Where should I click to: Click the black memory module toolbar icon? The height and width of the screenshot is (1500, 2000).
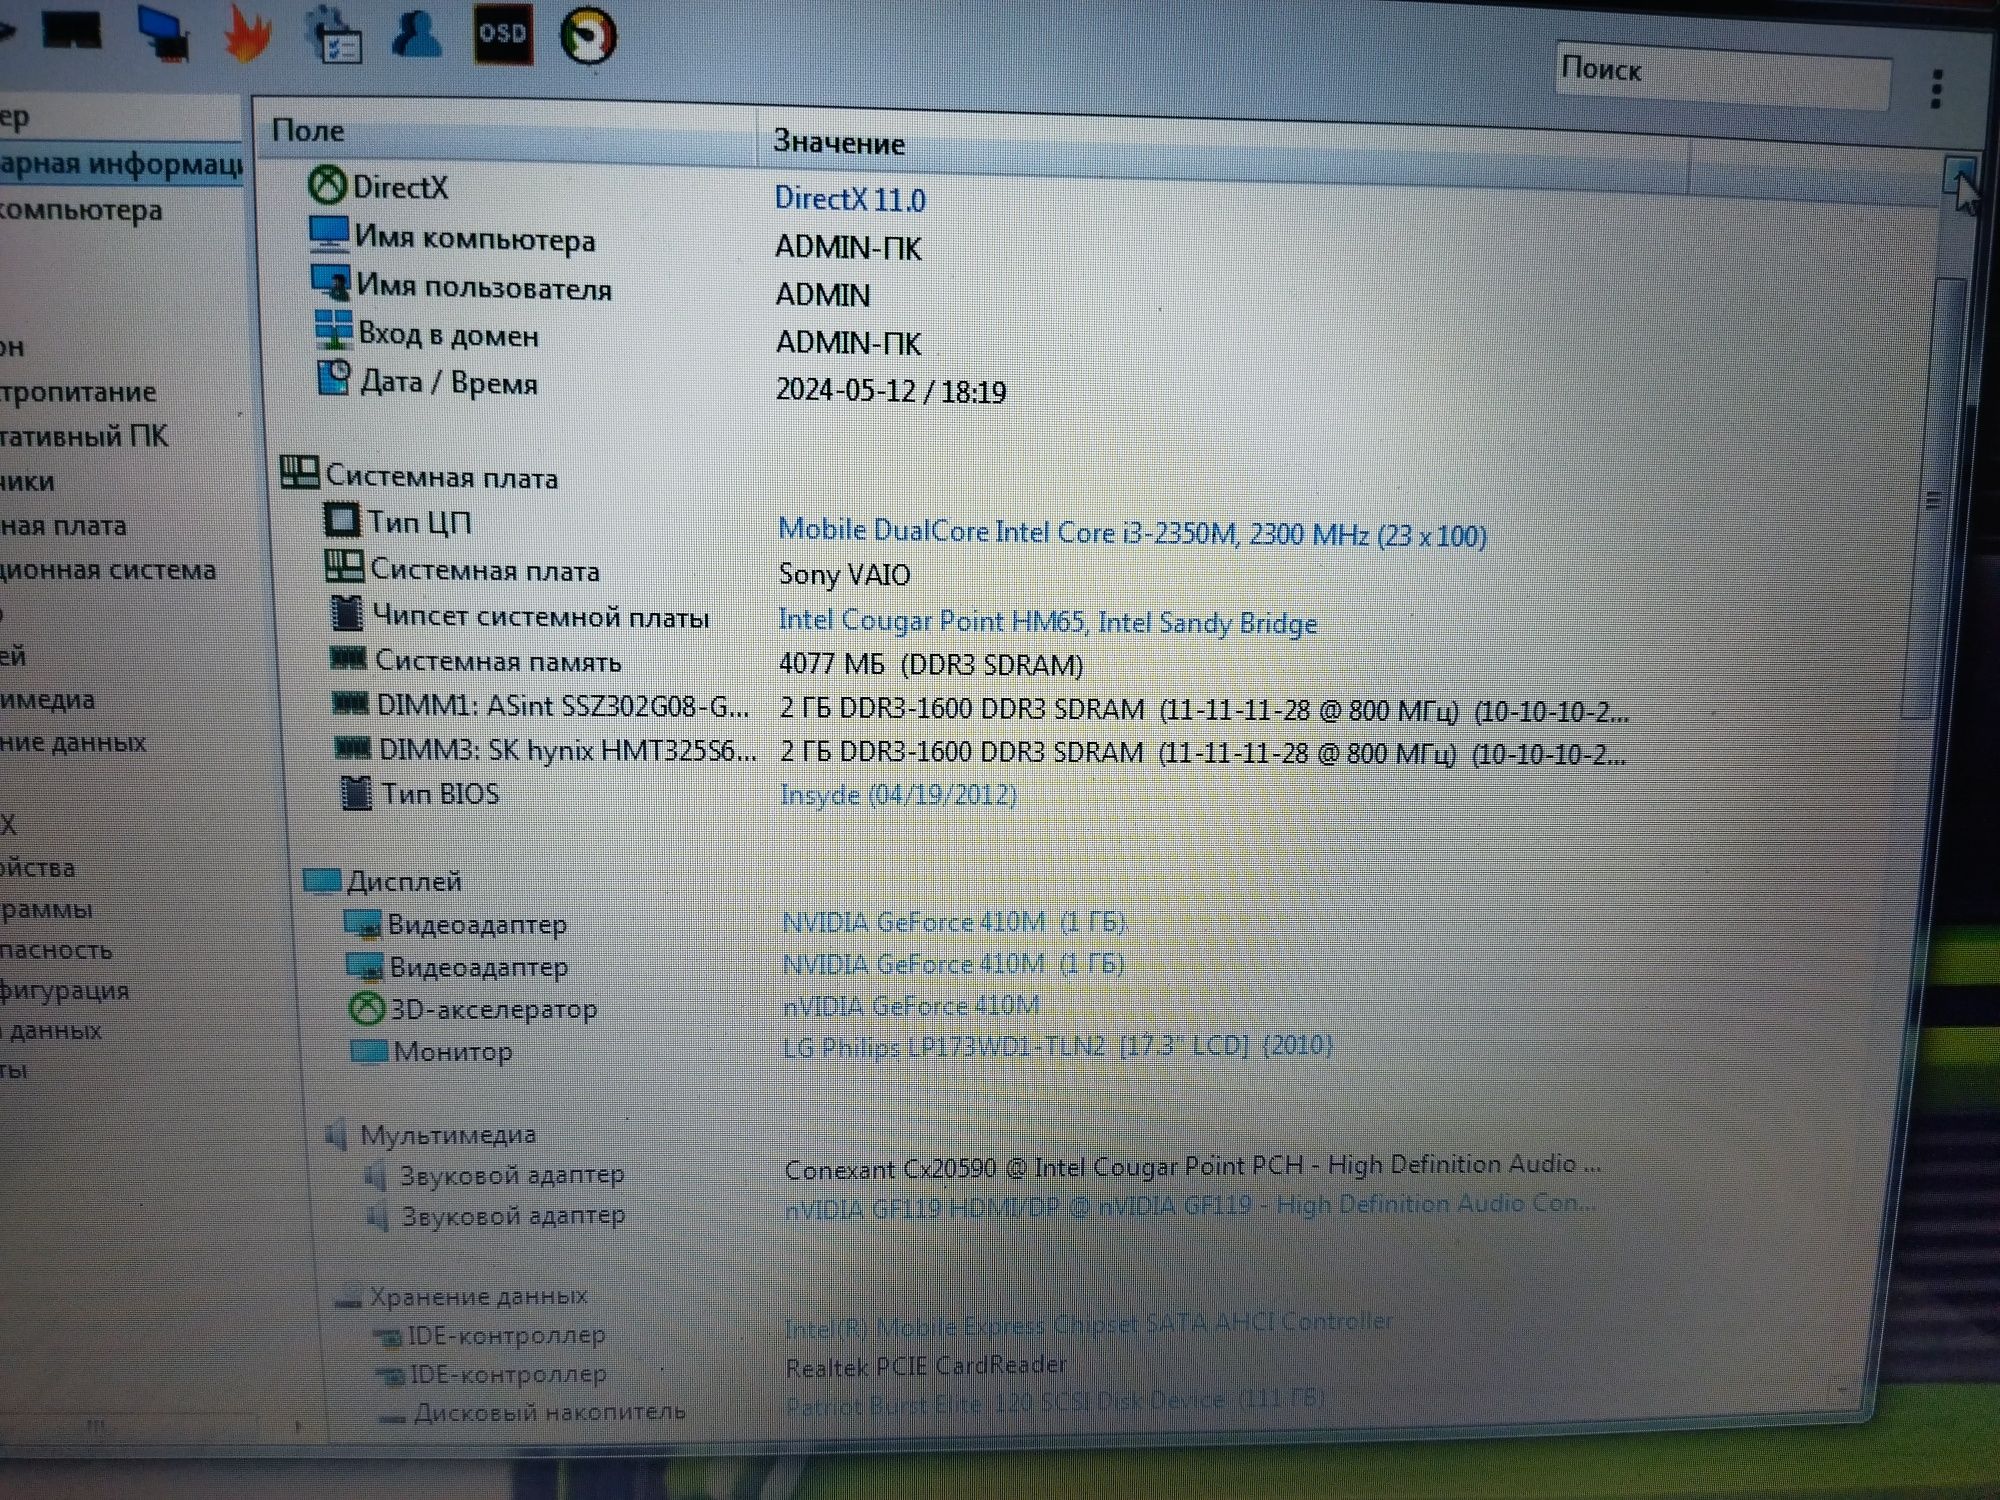pos(72,30)
